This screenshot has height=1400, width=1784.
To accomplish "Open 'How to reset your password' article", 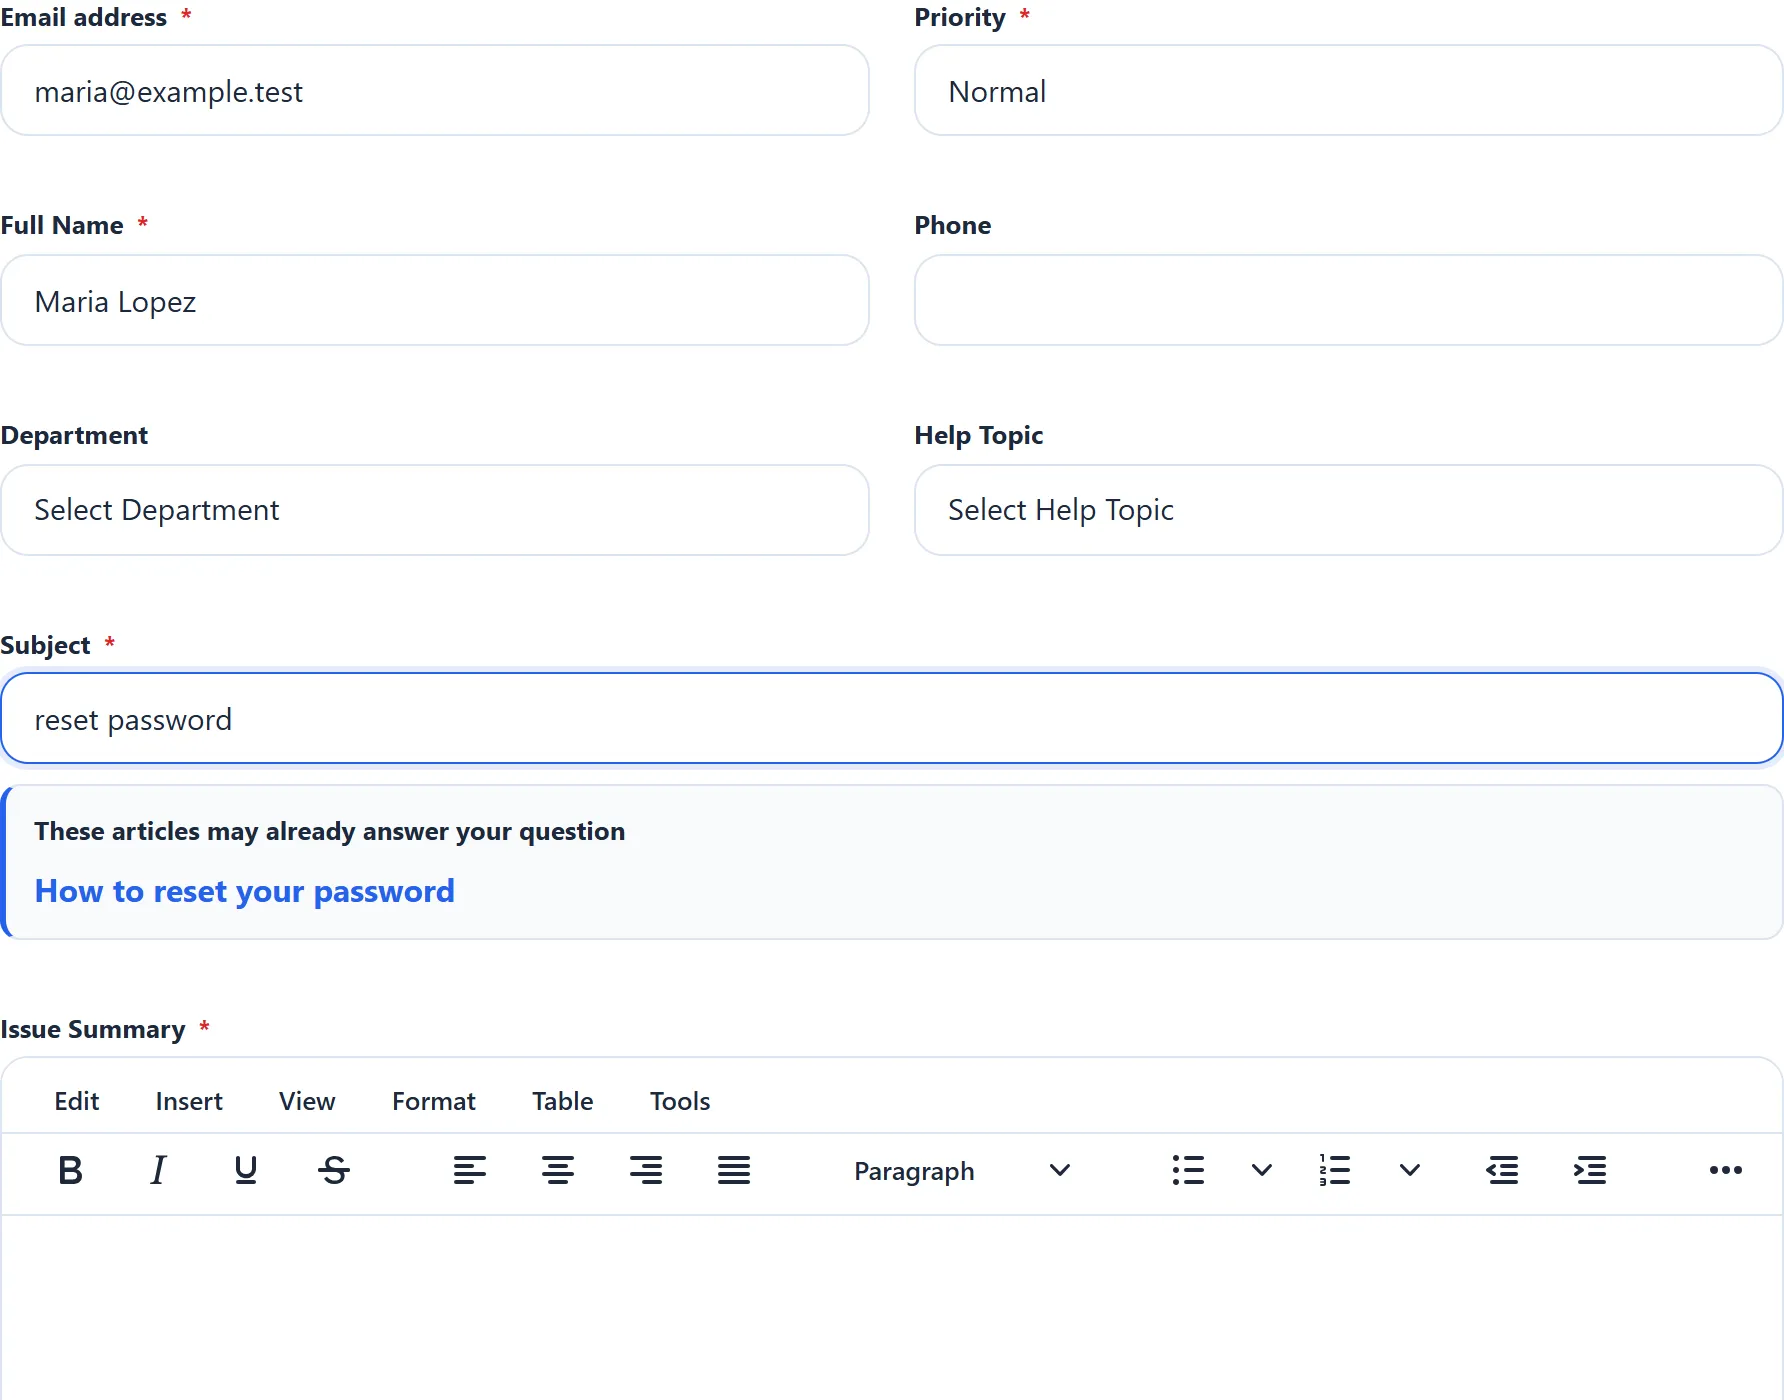I will tap(245, 891).
